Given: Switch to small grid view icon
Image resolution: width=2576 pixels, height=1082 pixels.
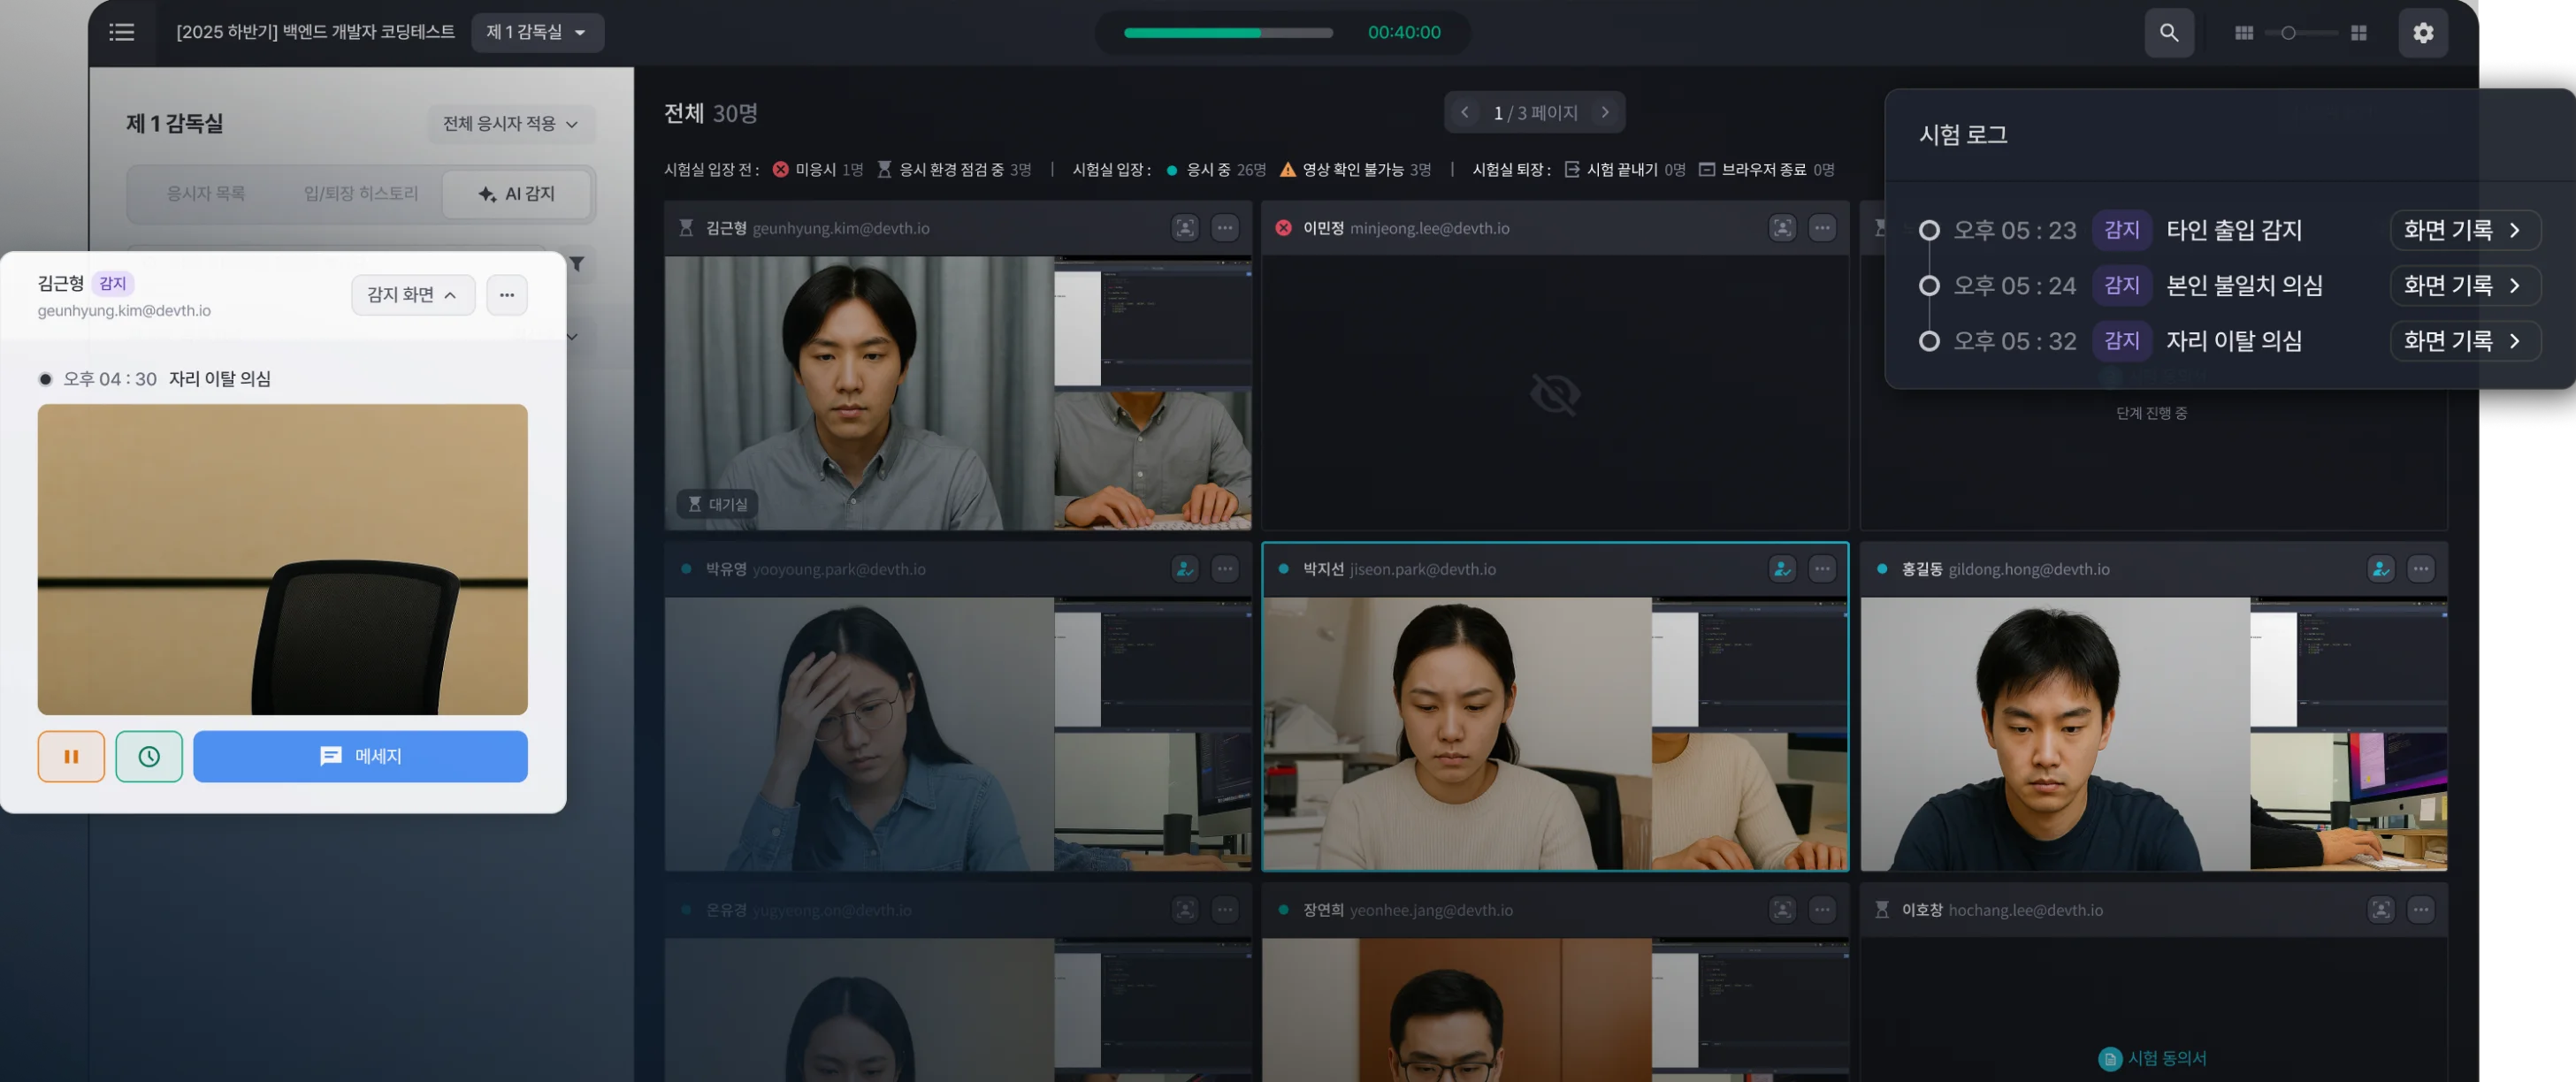Looking at the screenshot, I should pyautogui.click(x=2244, y=33).
